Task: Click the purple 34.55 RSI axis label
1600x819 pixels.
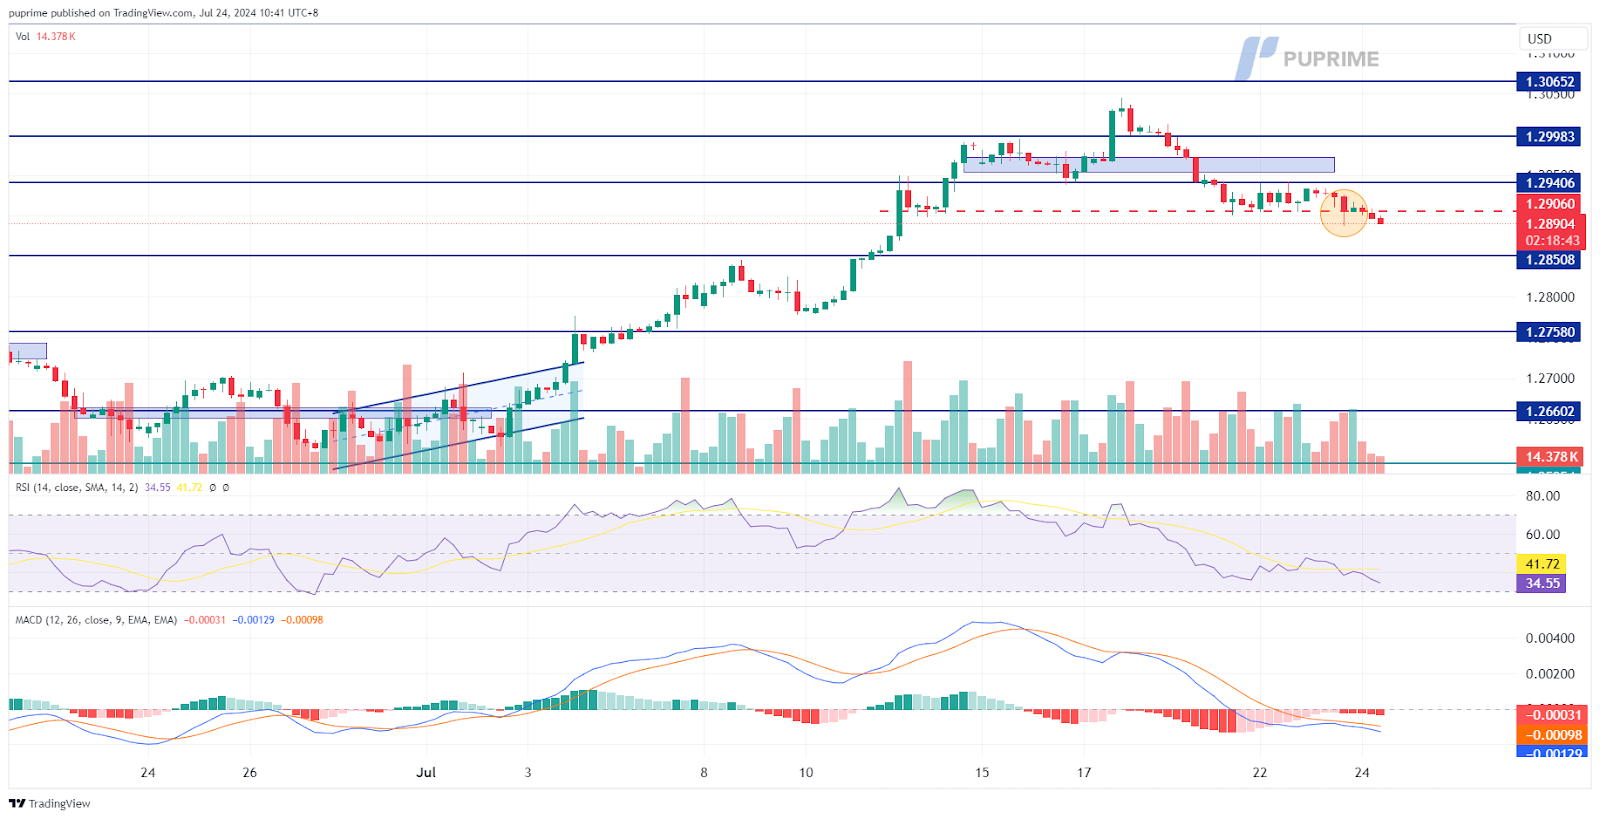Action: tap(1541, 583)
